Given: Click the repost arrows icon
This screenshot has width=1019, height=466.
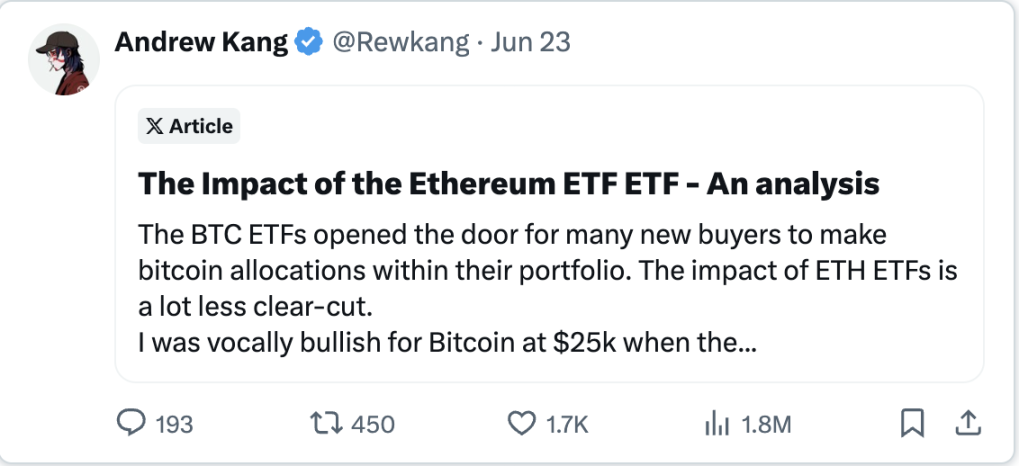Looking at the screenshot, I should coord(325,424).
